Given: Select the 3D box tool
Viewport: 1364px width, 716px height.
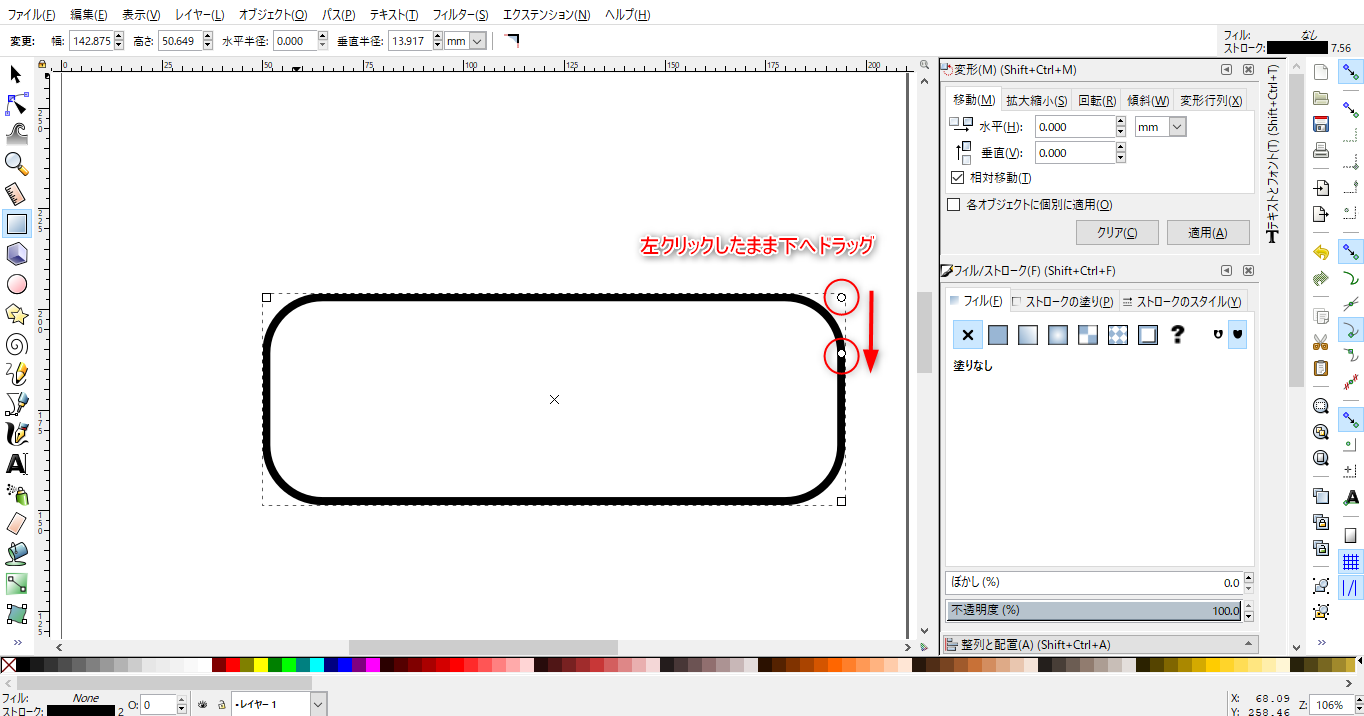Looking at the screenshot, I should click(x=16, y=254).
